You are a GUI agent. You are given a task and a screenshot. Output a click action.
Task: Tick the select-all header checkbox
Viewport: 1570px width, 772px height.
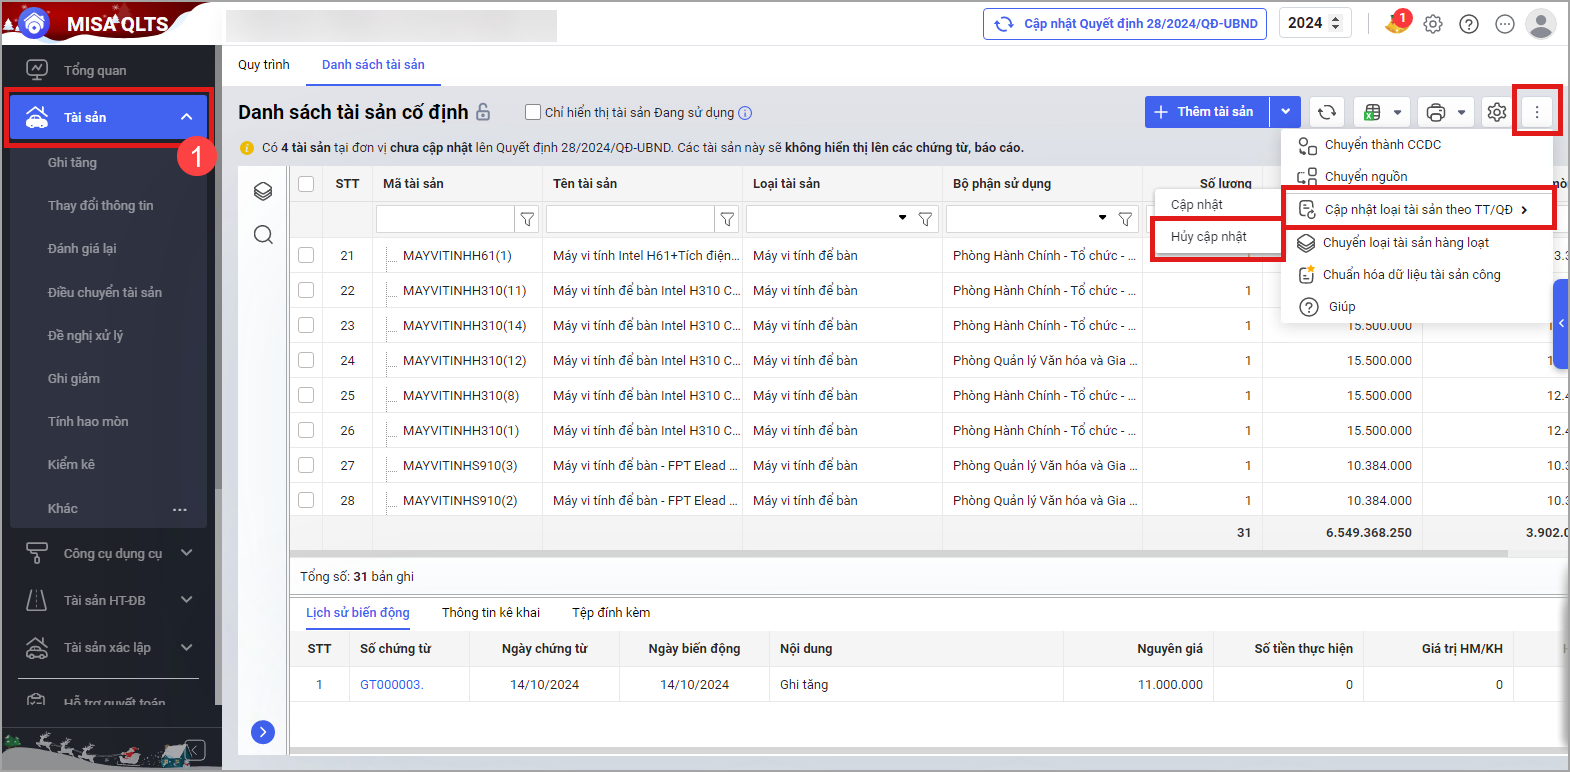306,184
